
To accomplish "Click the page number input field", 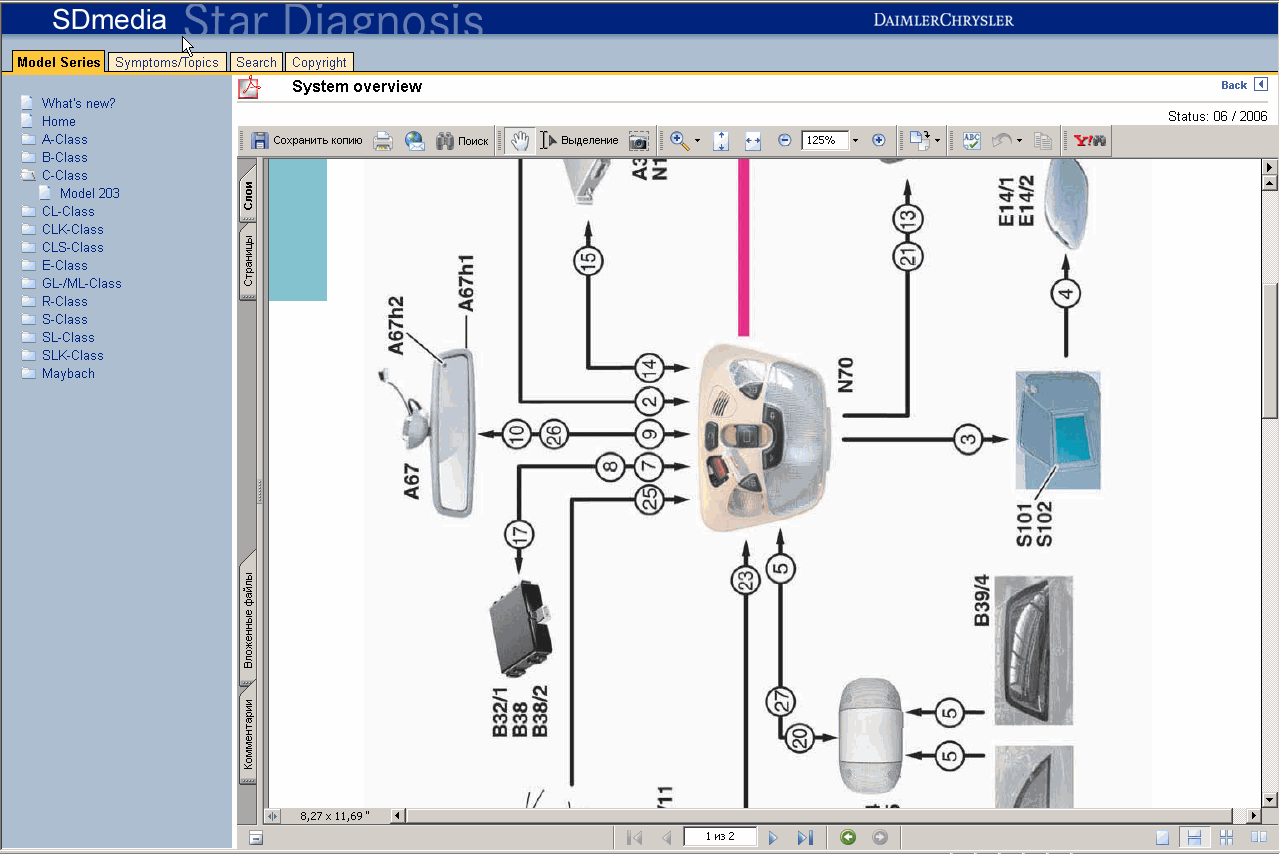I will click(719, 837).
